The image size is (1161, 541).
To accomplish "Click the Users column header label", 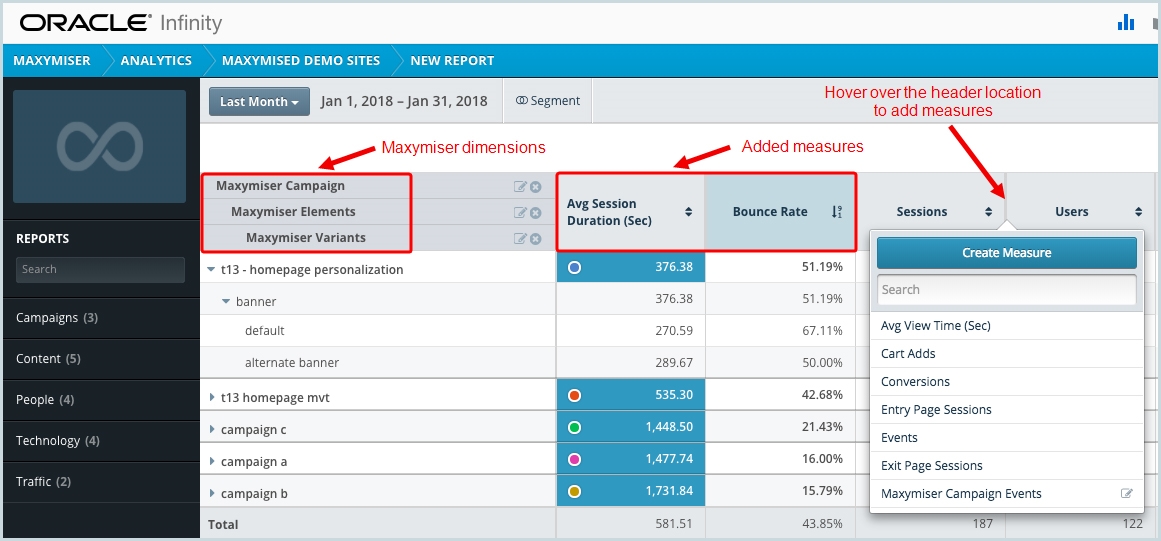I will click(x=1071, y=212).
